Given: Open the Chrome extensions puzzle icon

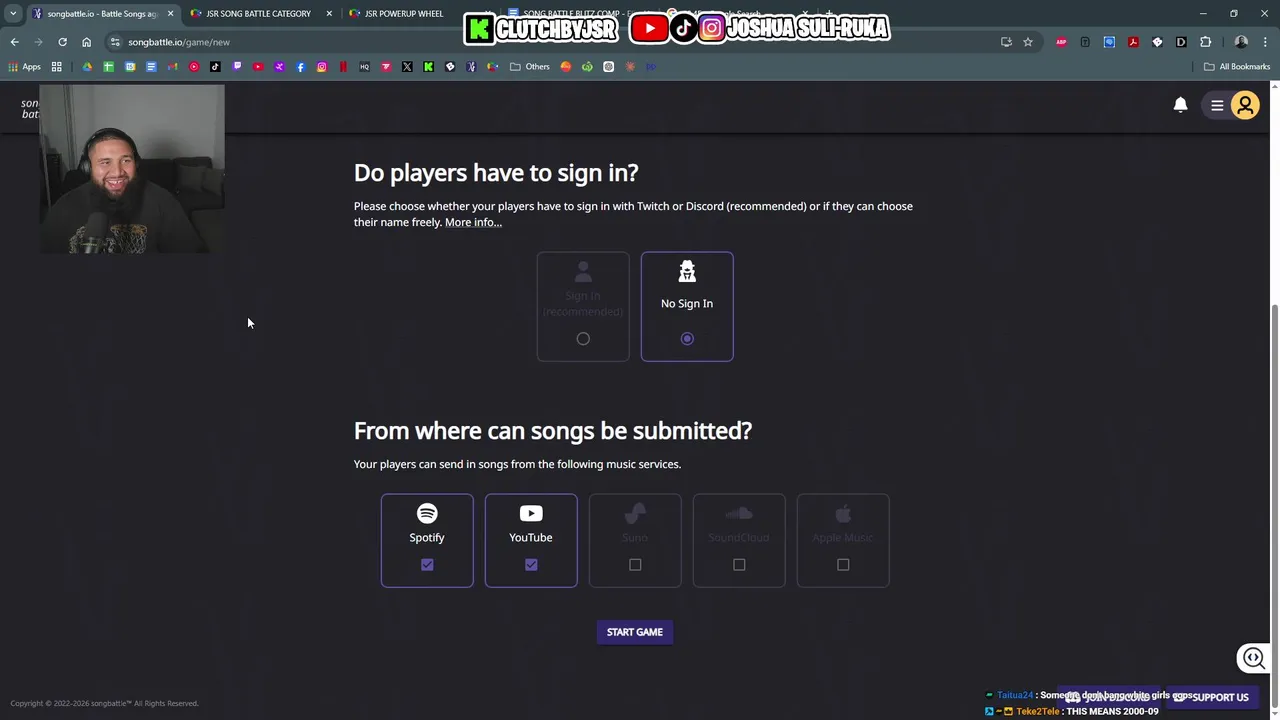Looking at the screenshot, I should pos(1205,42).
